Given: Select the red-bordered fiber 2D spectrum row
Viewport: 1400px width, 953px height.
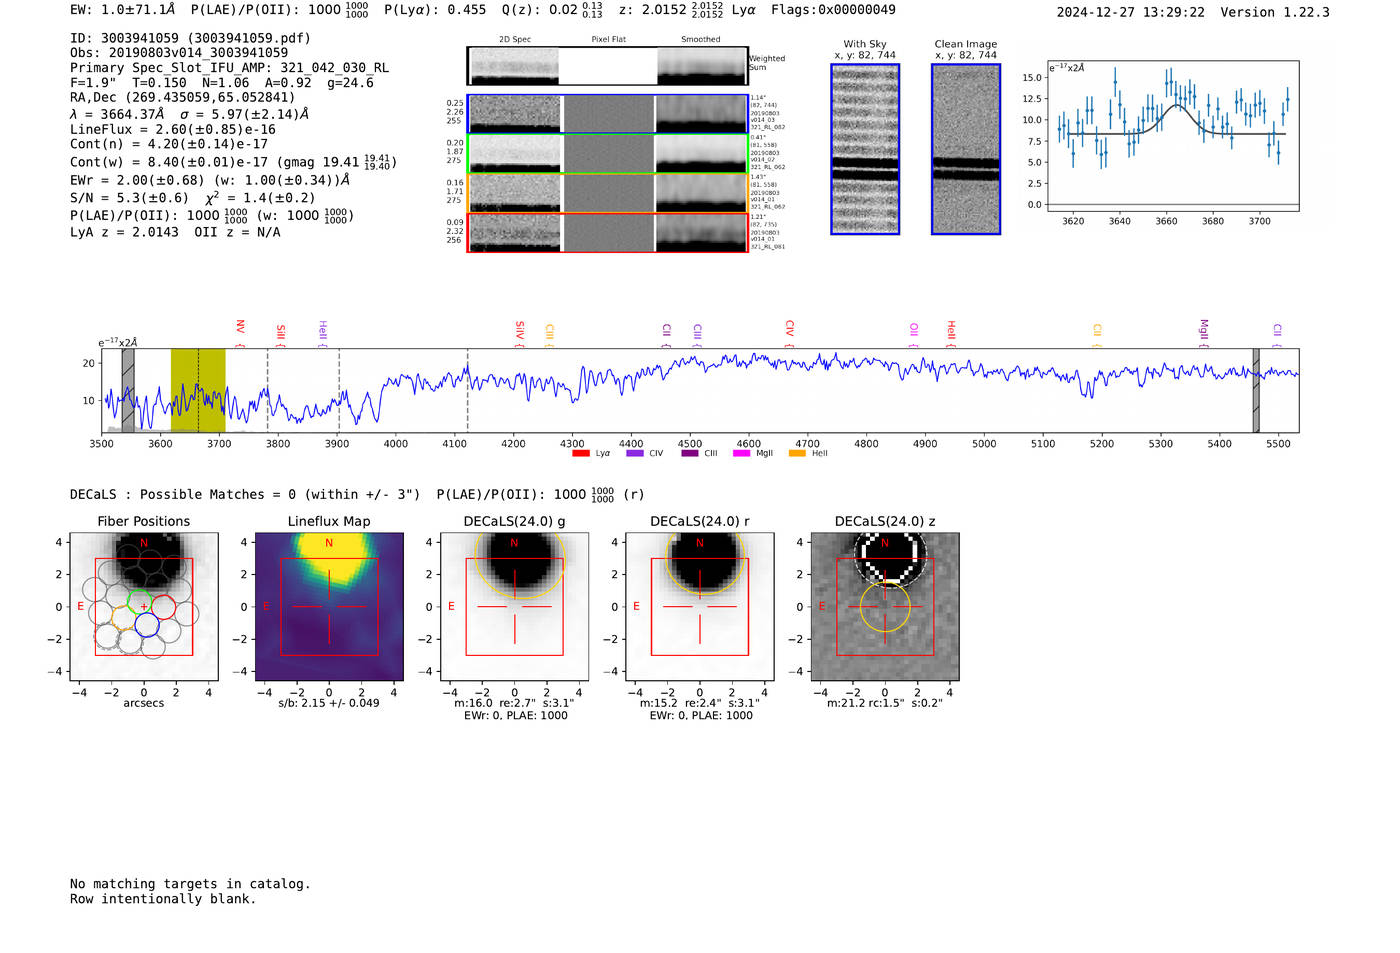Looking at the screenshot, I should click(x=608, y=232).
